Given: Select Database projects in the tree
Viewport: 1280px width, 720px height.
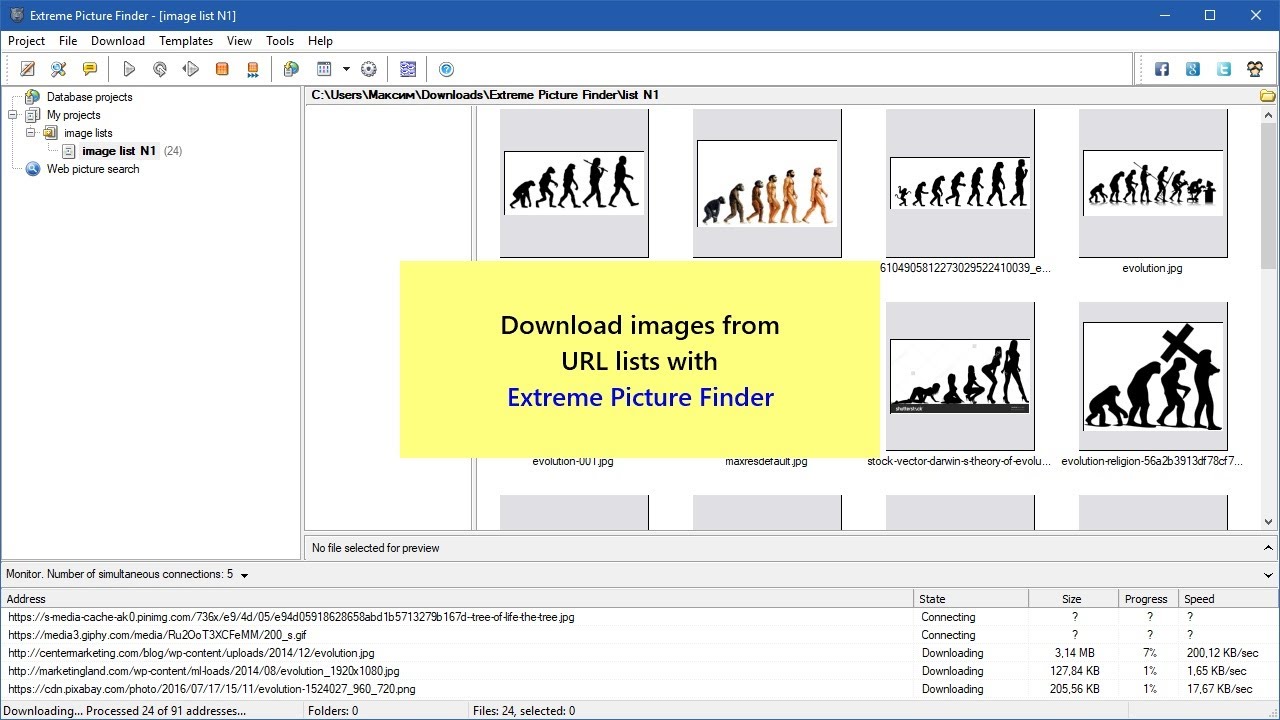Looking at the screenshot, I should [89, 97].
